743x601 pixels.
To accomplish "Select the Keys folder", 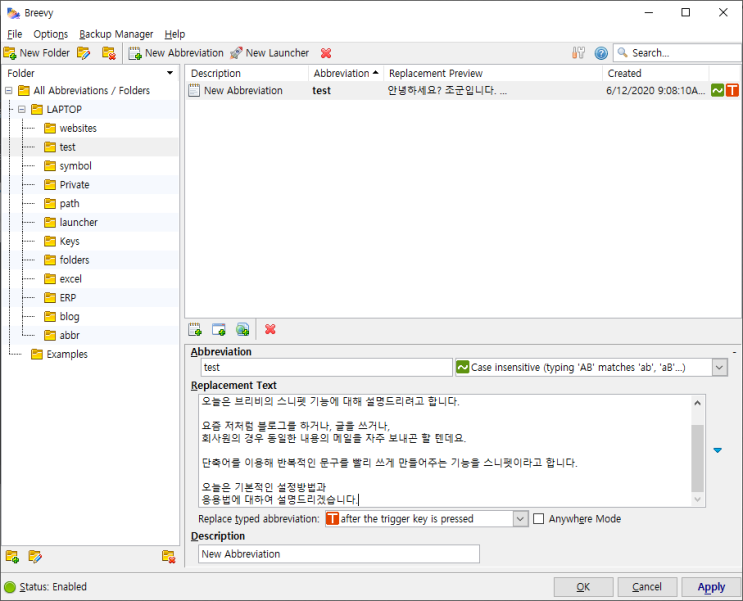I will point(69,241).
